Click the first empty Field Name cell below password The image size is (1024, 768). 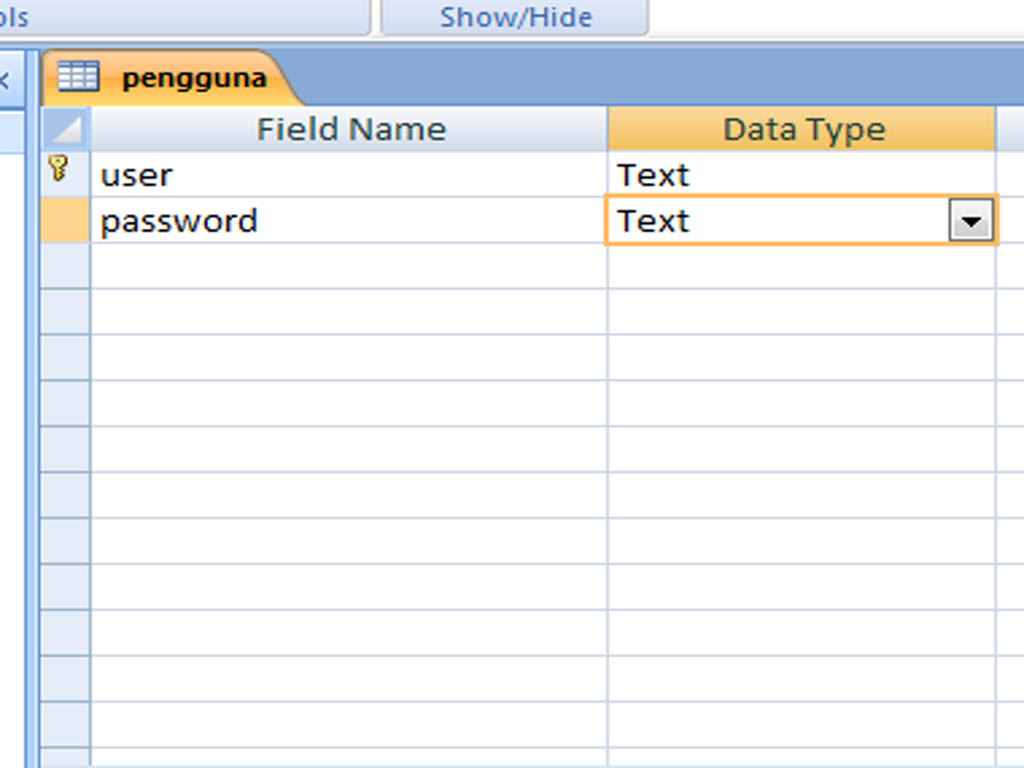coord(348,266)
